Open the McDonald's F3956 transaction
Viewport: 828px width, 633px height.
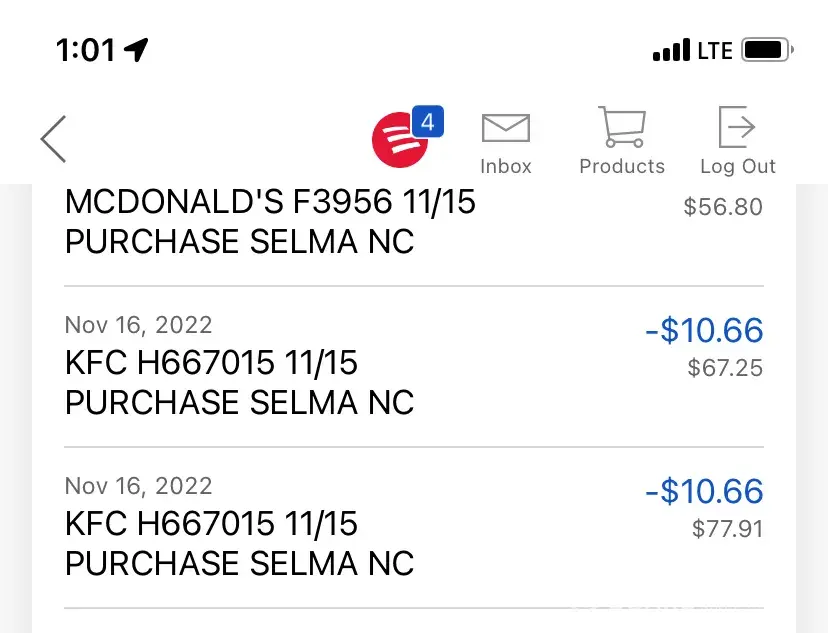click(x=270, y=222)
